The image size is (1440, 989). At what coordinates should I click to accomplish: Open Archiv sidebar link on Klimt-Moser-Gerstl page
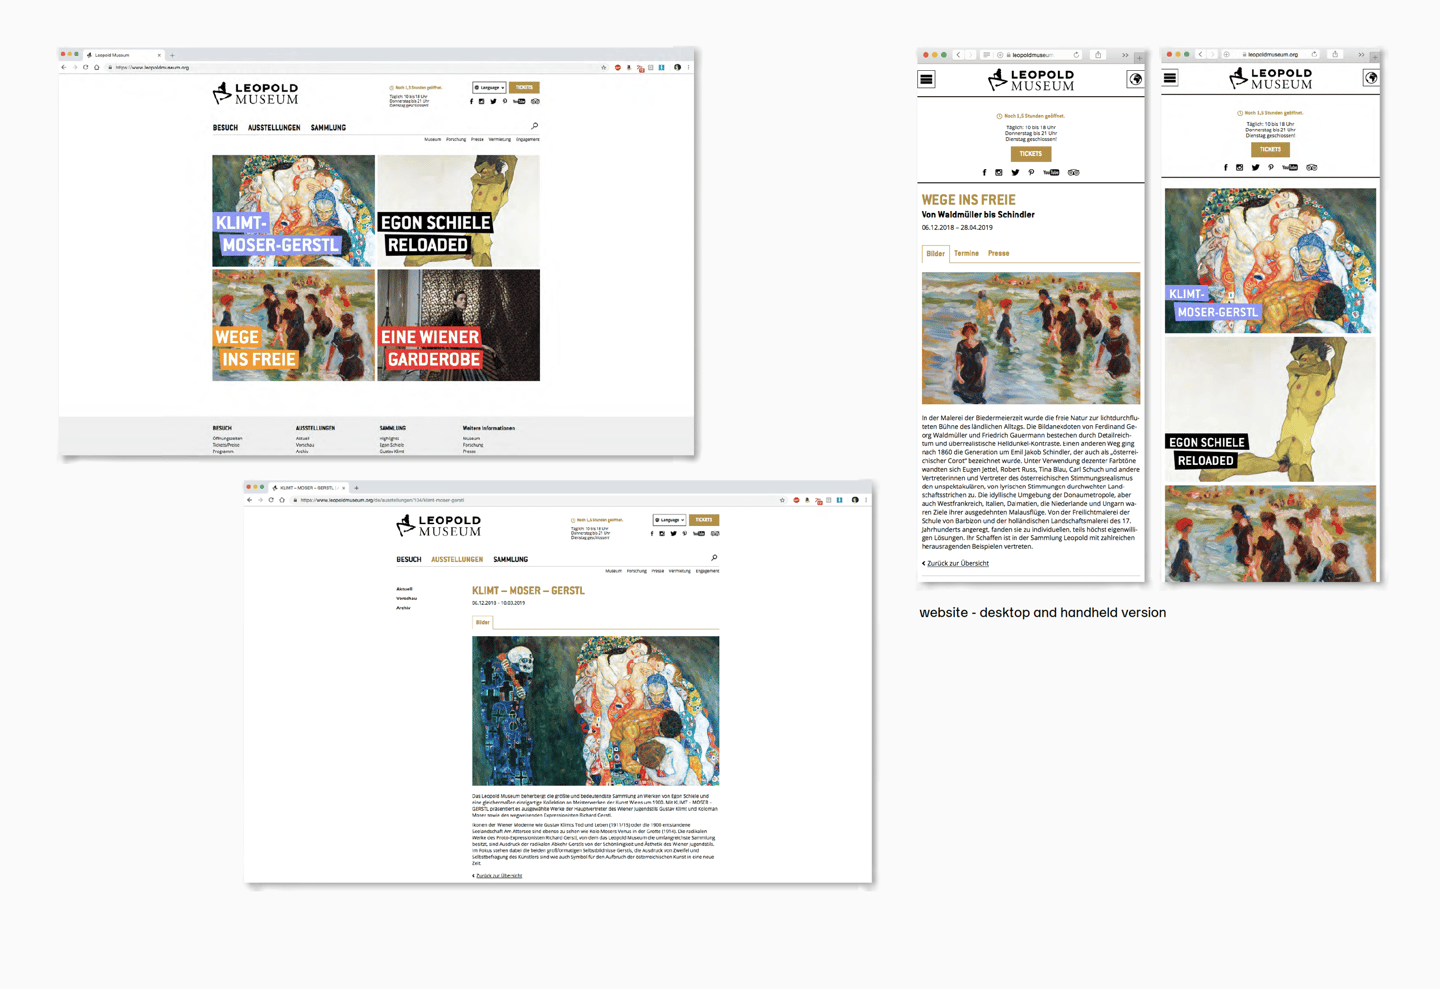pyautogui.click(x=403, y=608)
